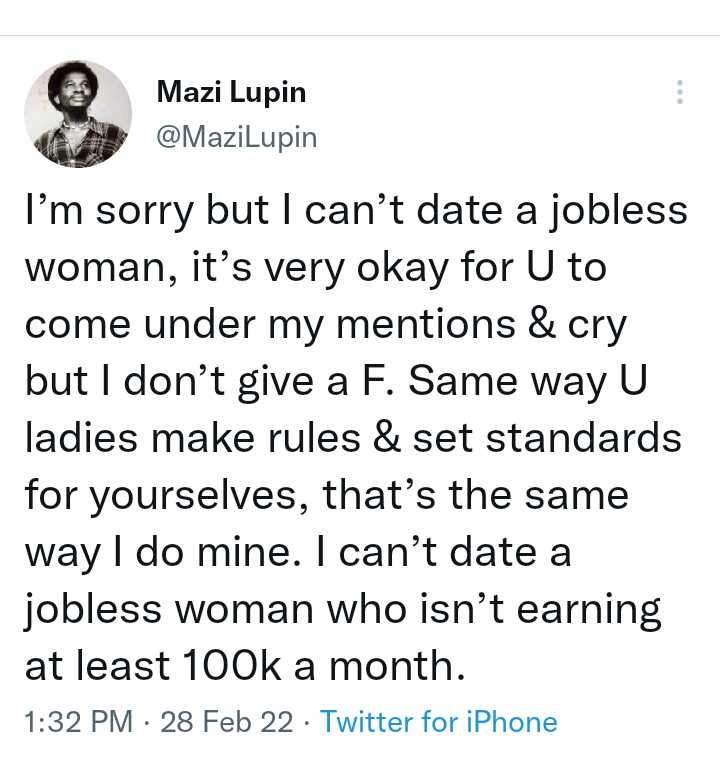Click the 1:32 PM timestamp

79,721
